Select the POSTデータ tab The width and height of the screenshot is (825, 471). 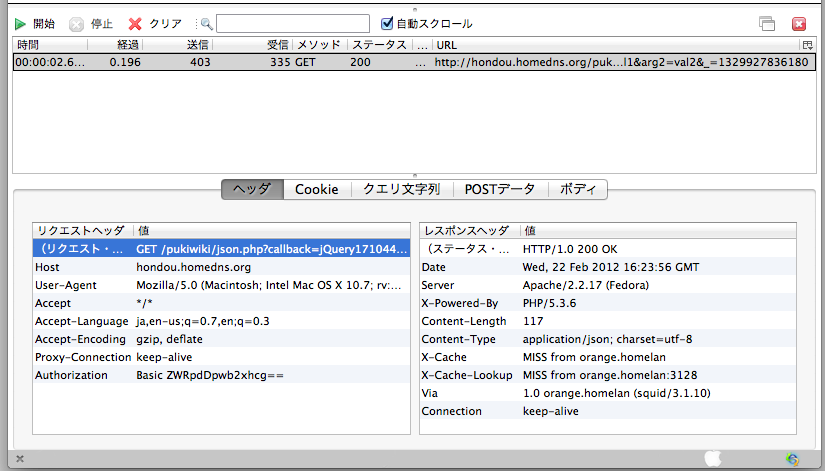click(500, 189)
